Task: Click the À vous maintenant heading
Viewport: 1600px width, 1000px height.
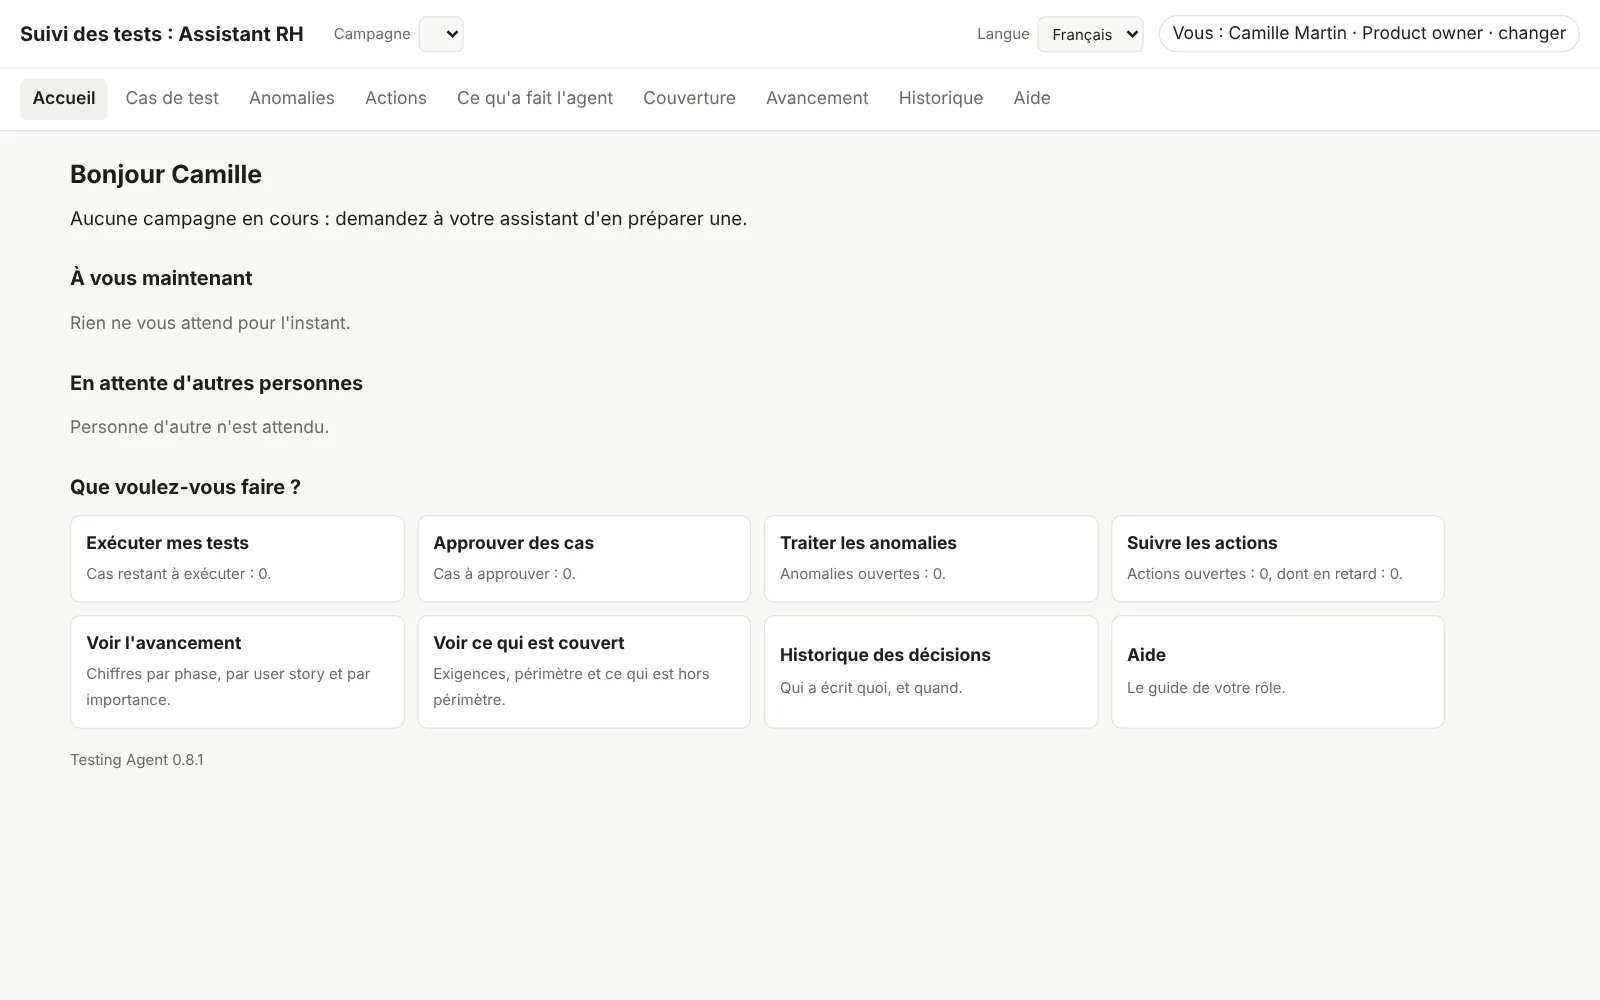Action: point(161,278)
